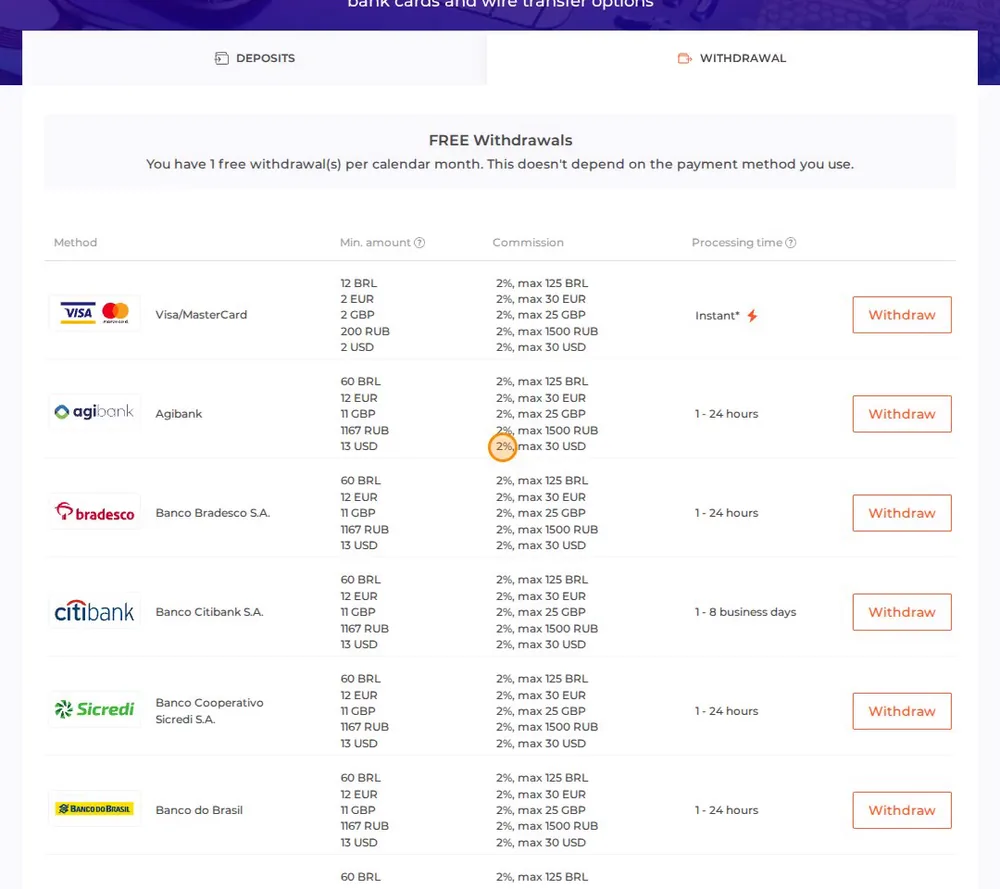Withdraw via Banco Cooperativo Sicredi
Image resolution: width=1000 pixels, height=889 pixels.
[x=902, y=711]
